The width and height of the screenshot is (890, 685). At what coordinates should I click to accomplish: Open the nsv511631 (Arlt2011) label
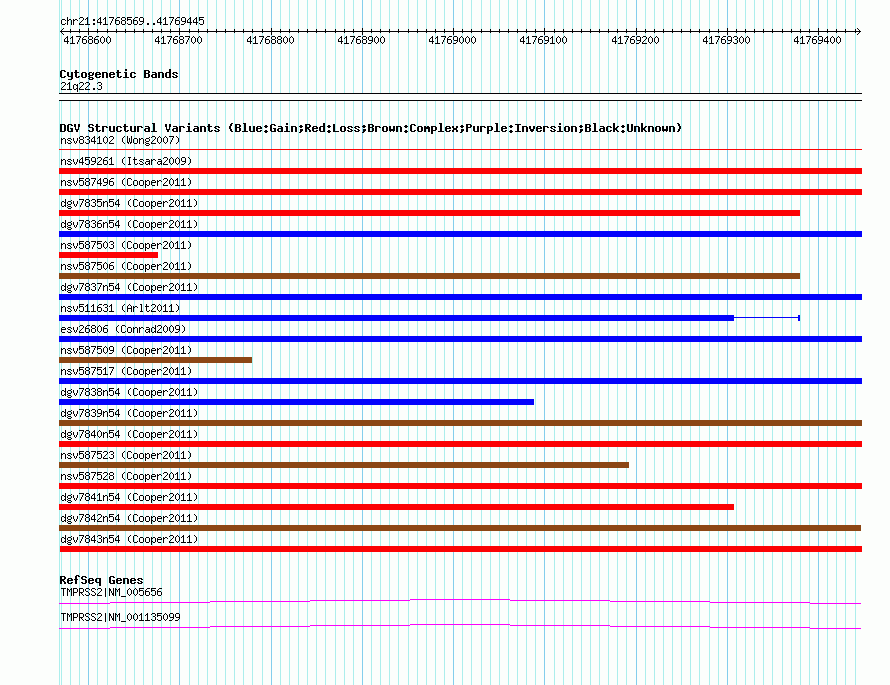120,308
